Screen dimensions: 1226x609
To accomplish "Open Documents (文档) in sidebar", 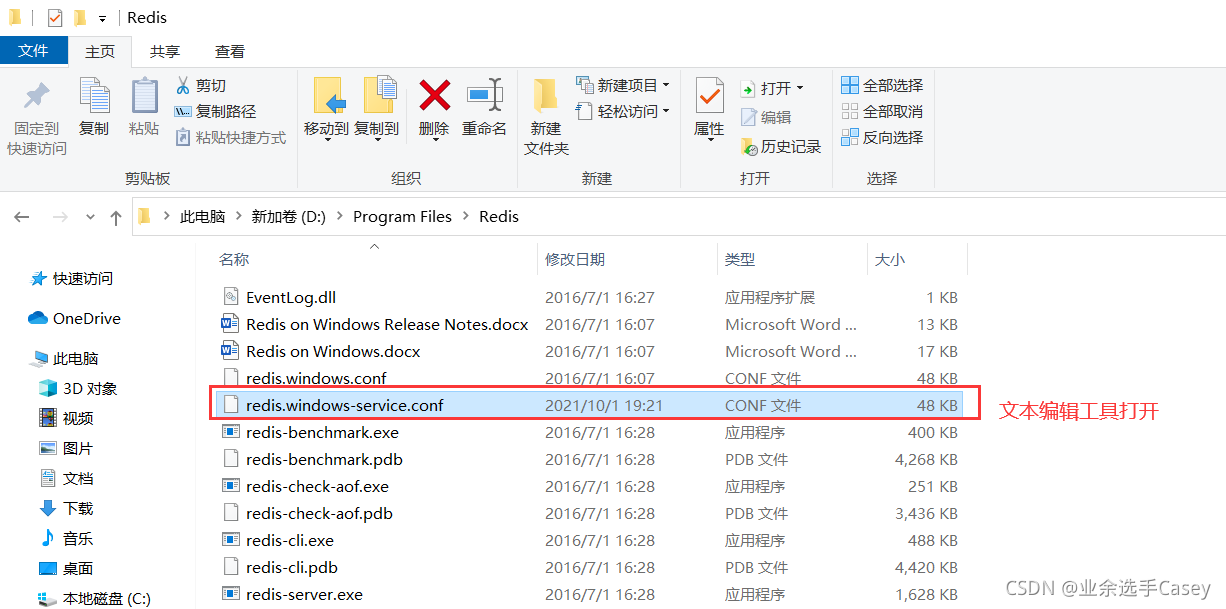I will click(66, 478).
